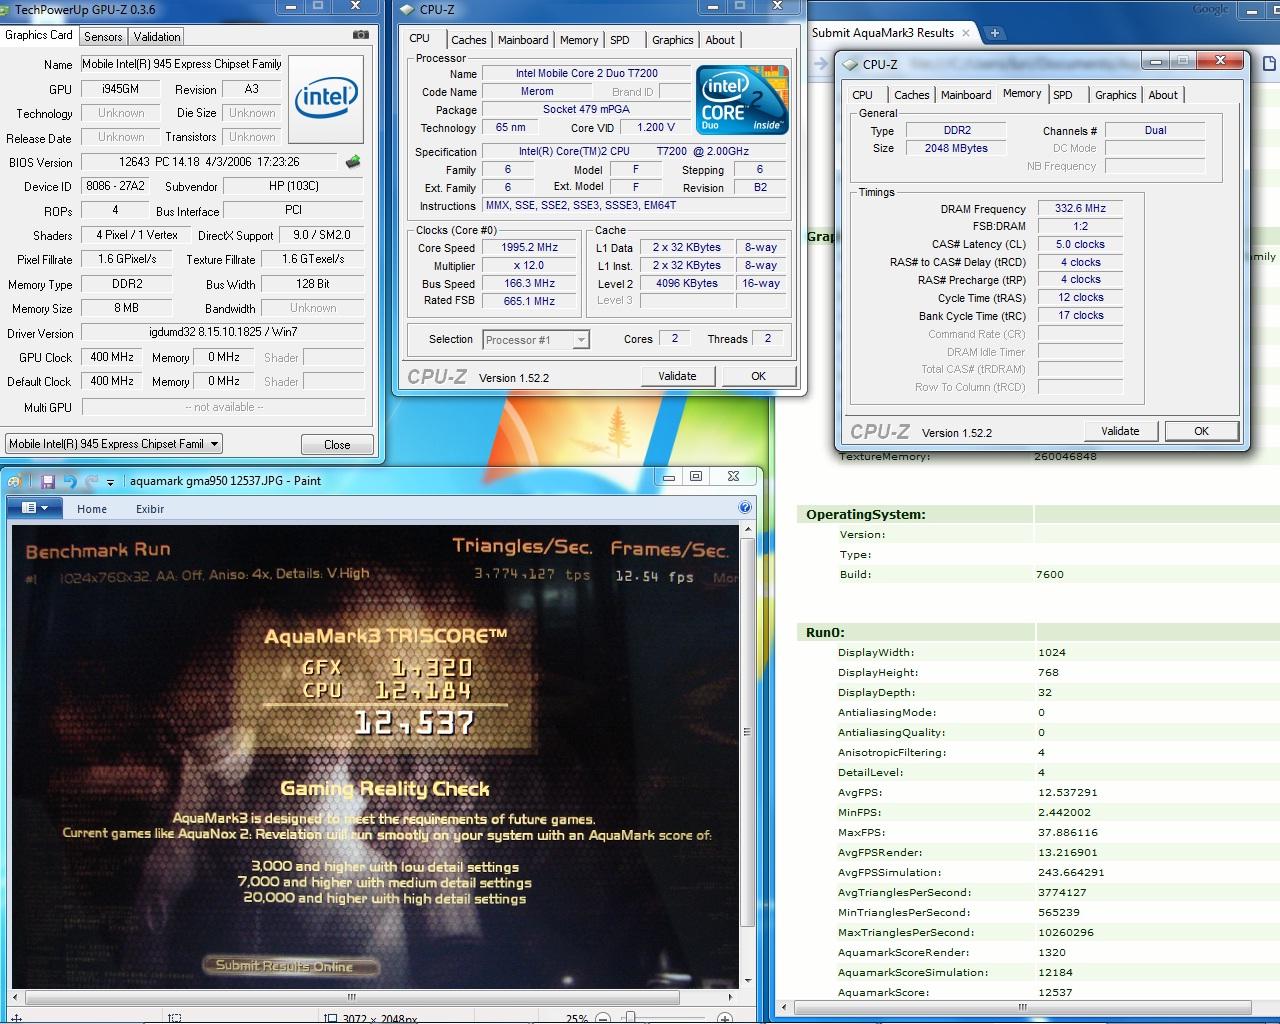Click the Core Speed value 1995.2 MHz
1280x1024 pixels.
click(x=530, y=248)
